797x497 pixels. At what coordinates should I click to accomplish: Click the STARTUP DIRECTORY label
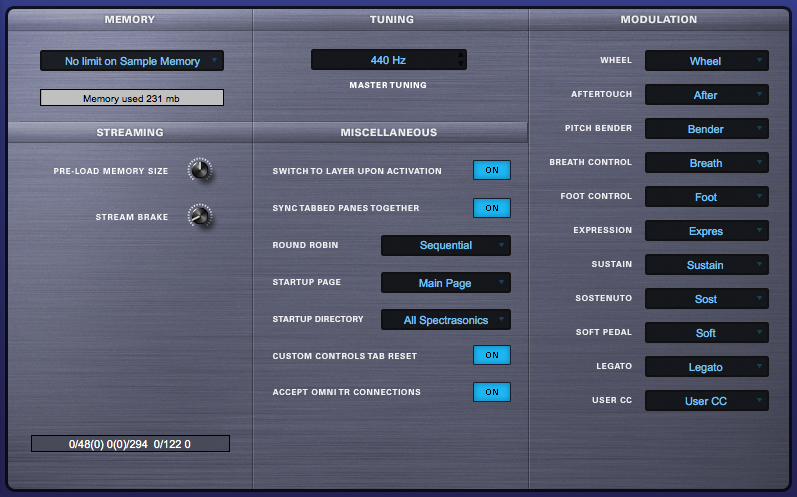pyautogui.click(x=318, y=319)
